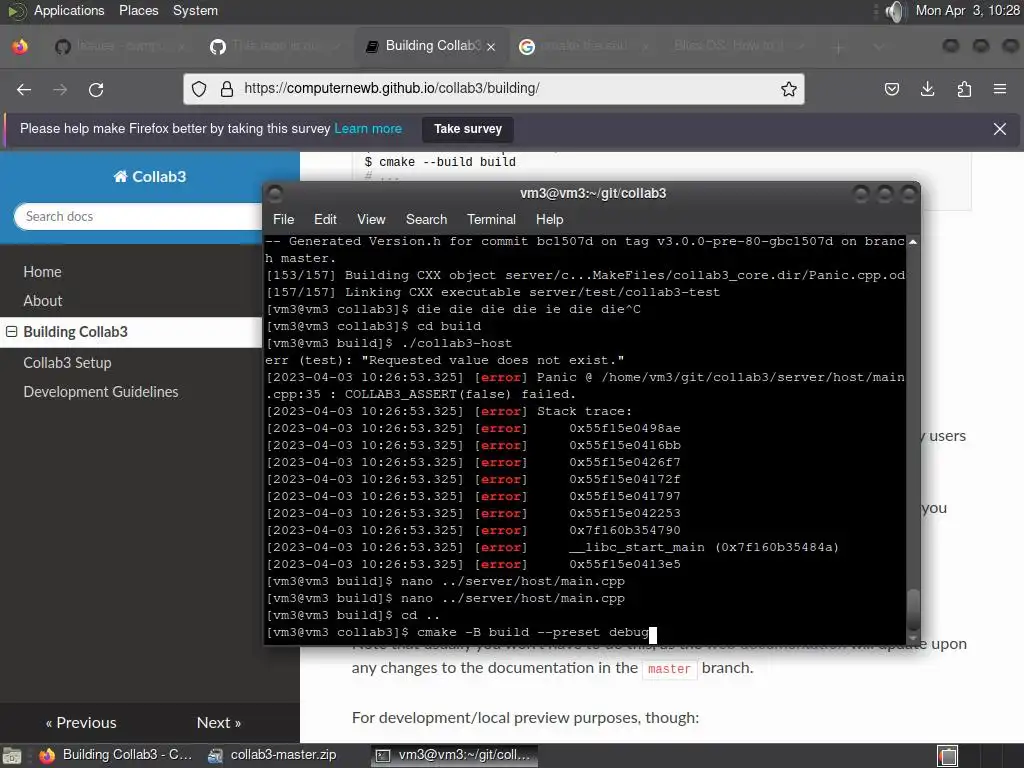
Task: Open the terminal File menu
Action: click(283, 219)
